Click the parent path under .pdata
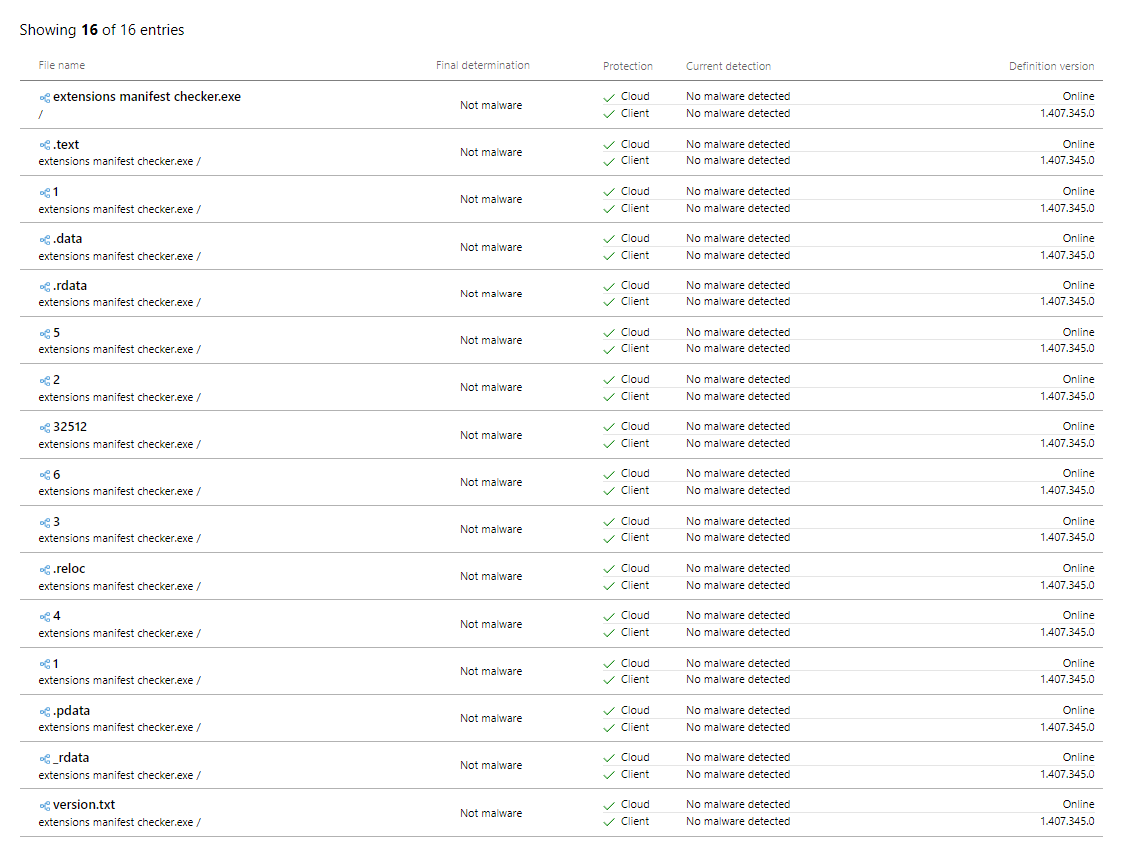The width and height of the screenshot is (1131, 856). 119,727
